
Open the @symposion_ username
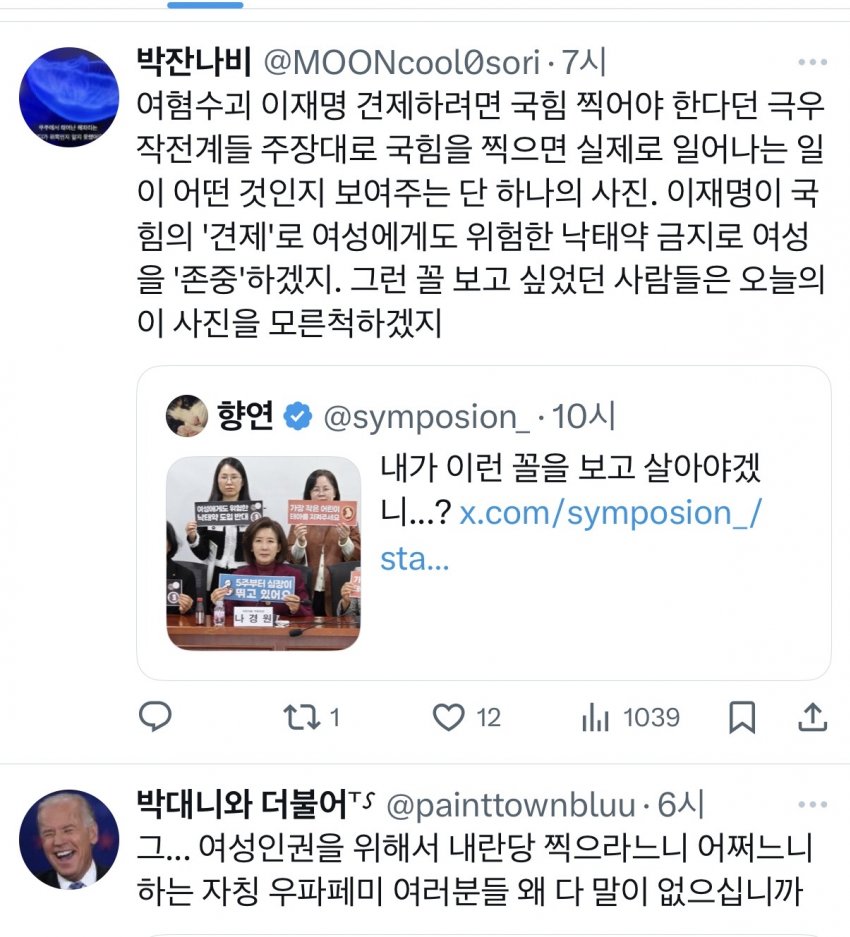(427, 417)
